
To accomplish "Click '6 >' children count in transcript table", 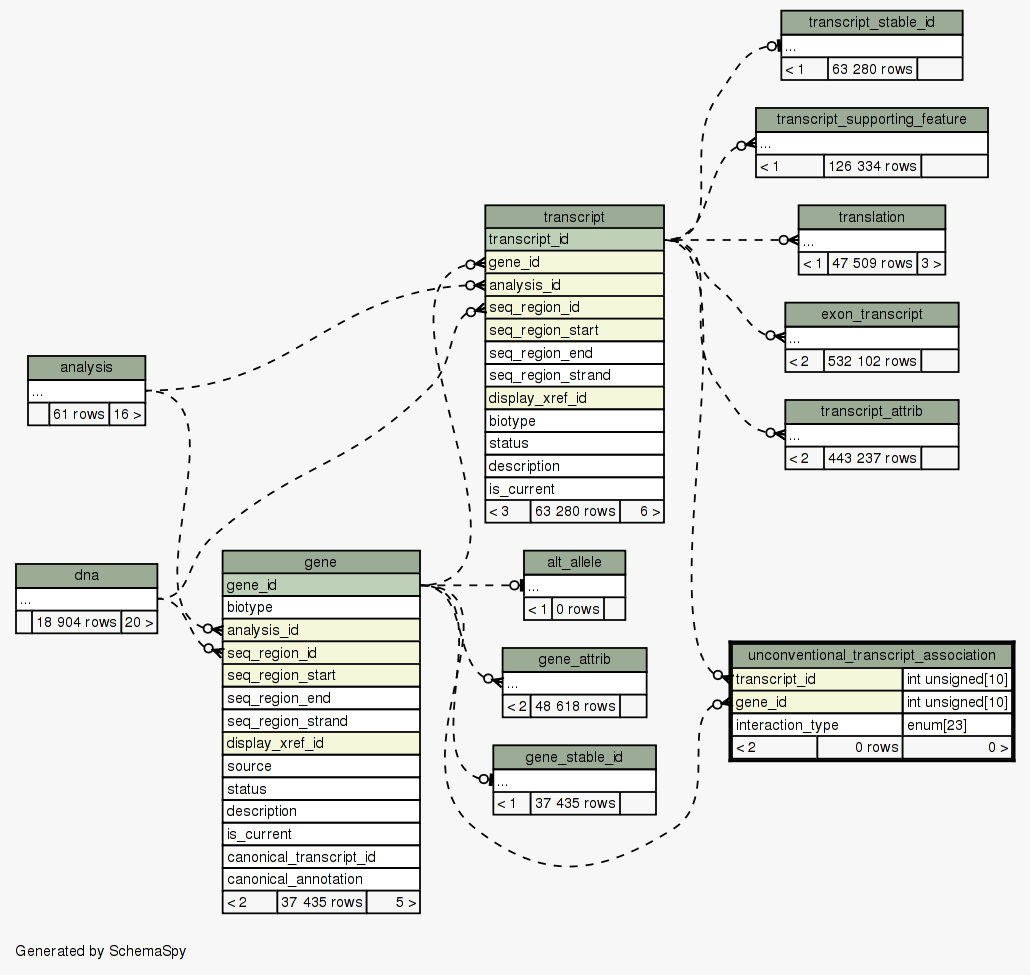I will click(x=642, y=512).
